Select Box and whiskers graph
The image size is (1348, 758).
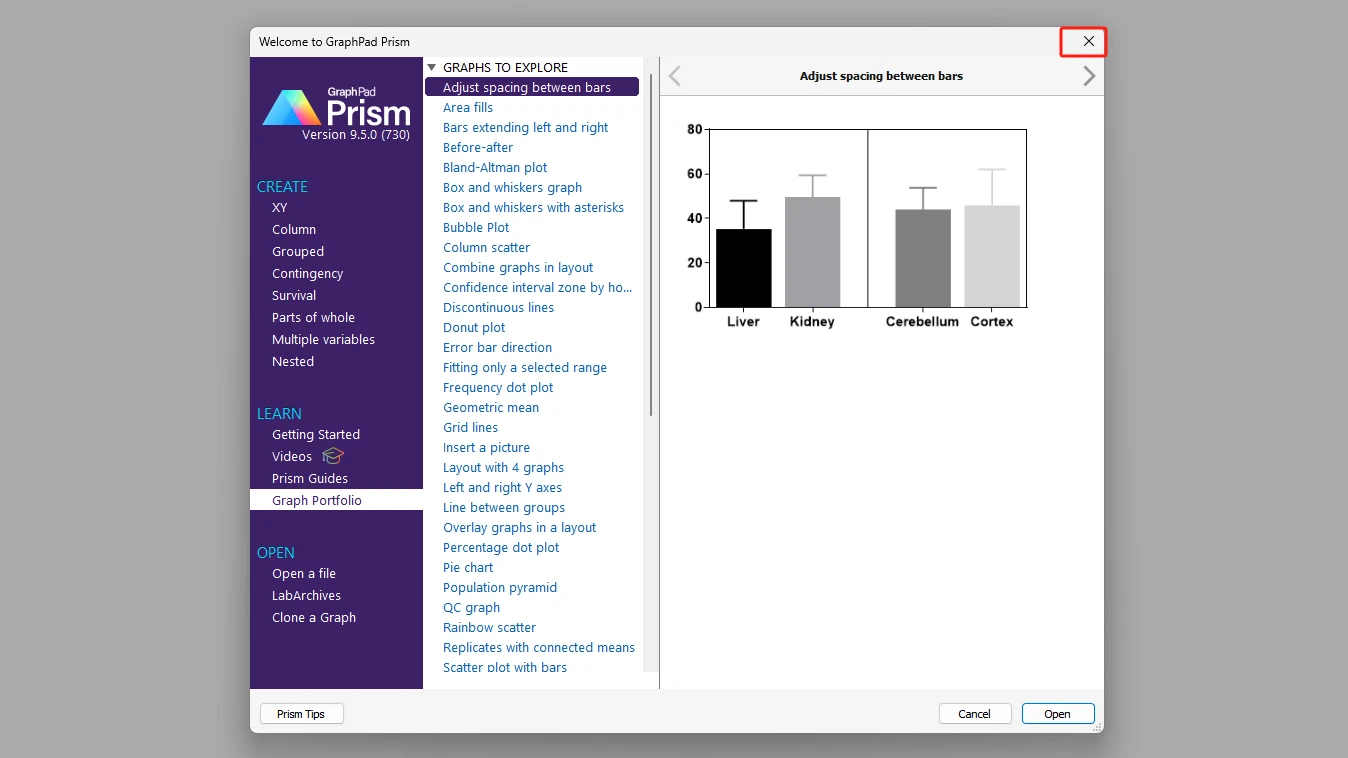pyautogui.click(x=513, y=187)
